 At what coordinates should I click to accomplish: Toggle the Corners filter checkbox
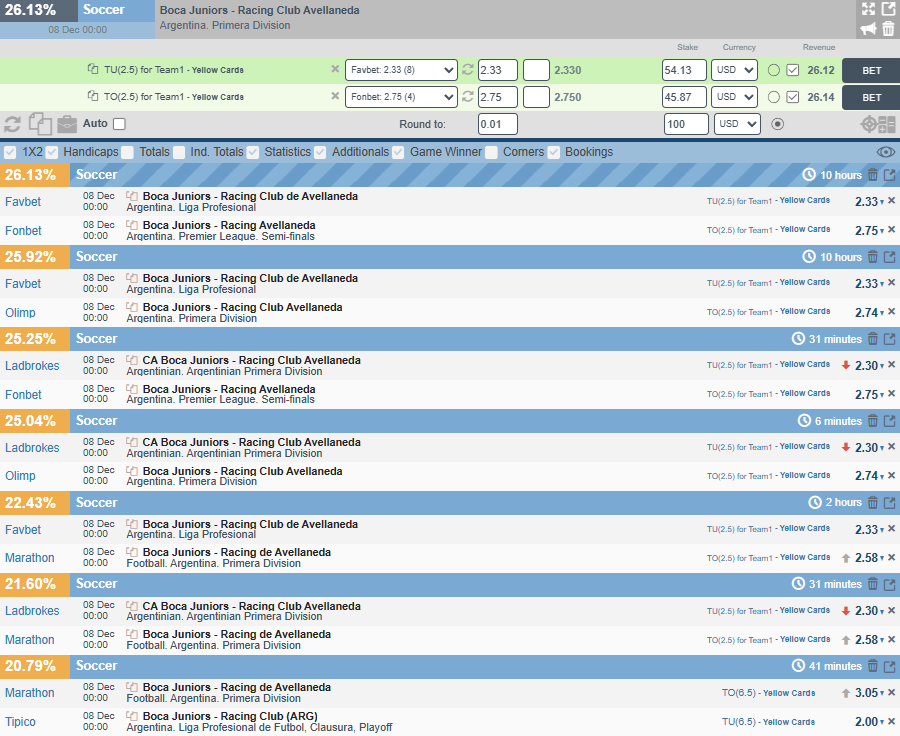pos(491,152)
